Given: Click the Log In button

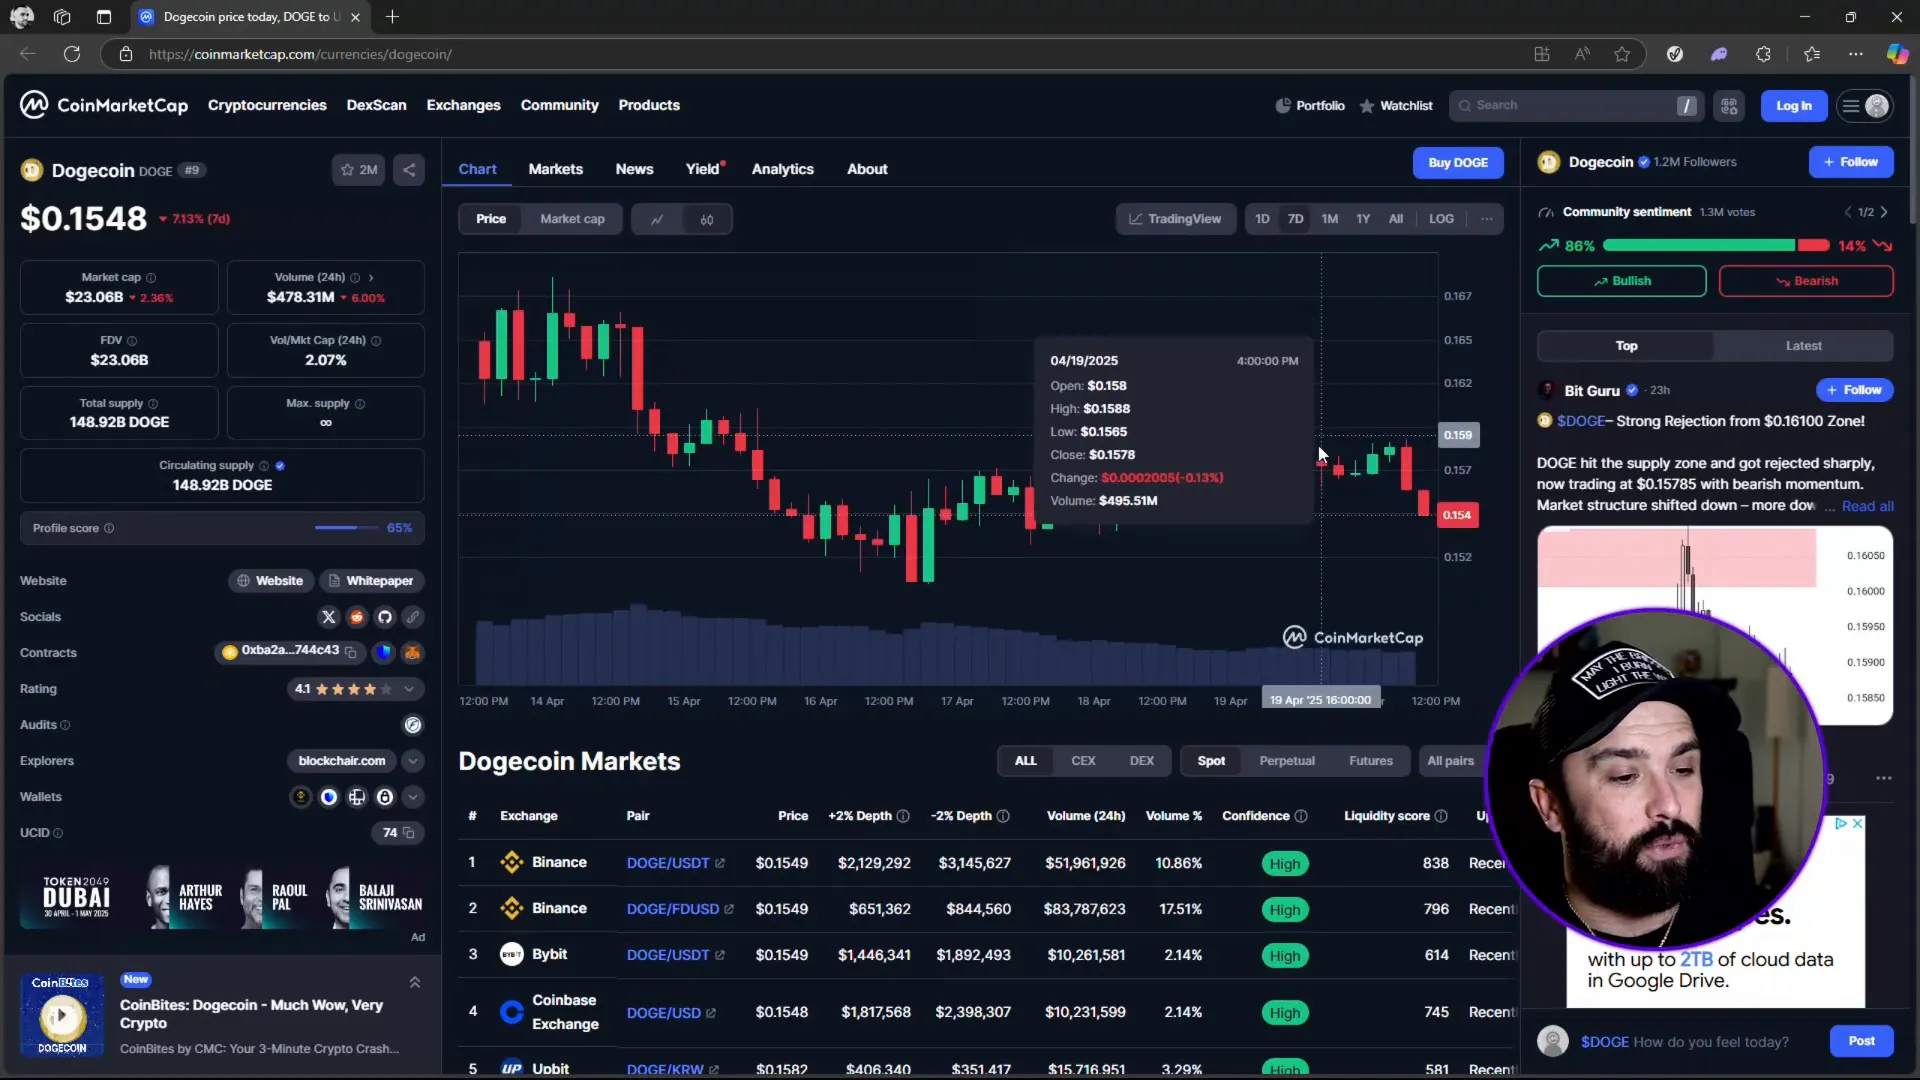Looking at the screenshot, I should 1793,106.
